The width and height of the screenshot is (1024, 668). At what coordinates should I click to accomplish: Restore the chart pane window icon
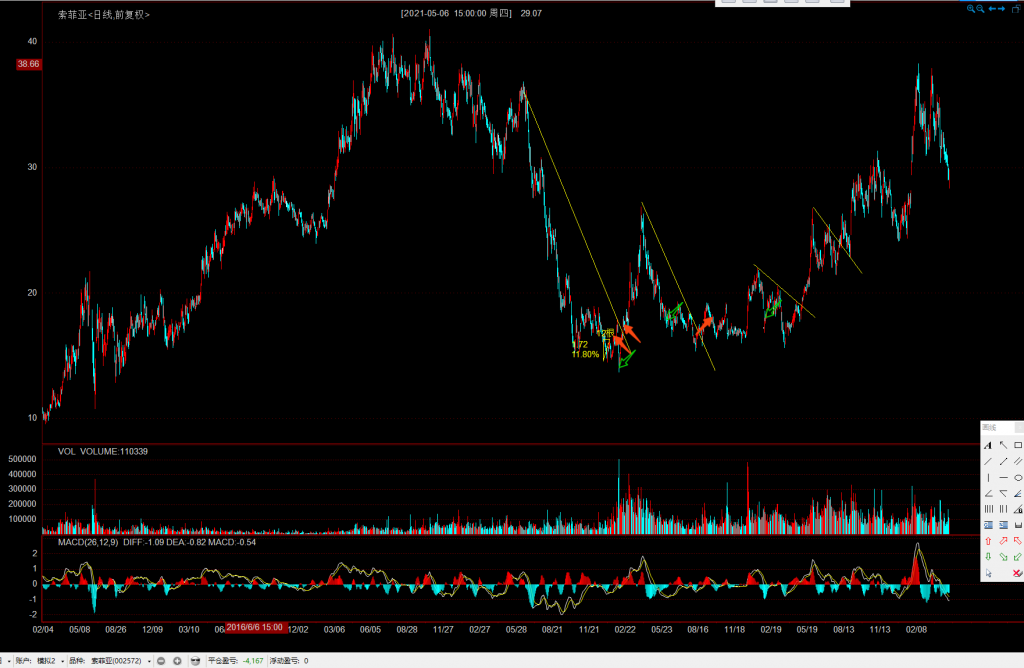pyautogui.click(x=1016, y=9)
